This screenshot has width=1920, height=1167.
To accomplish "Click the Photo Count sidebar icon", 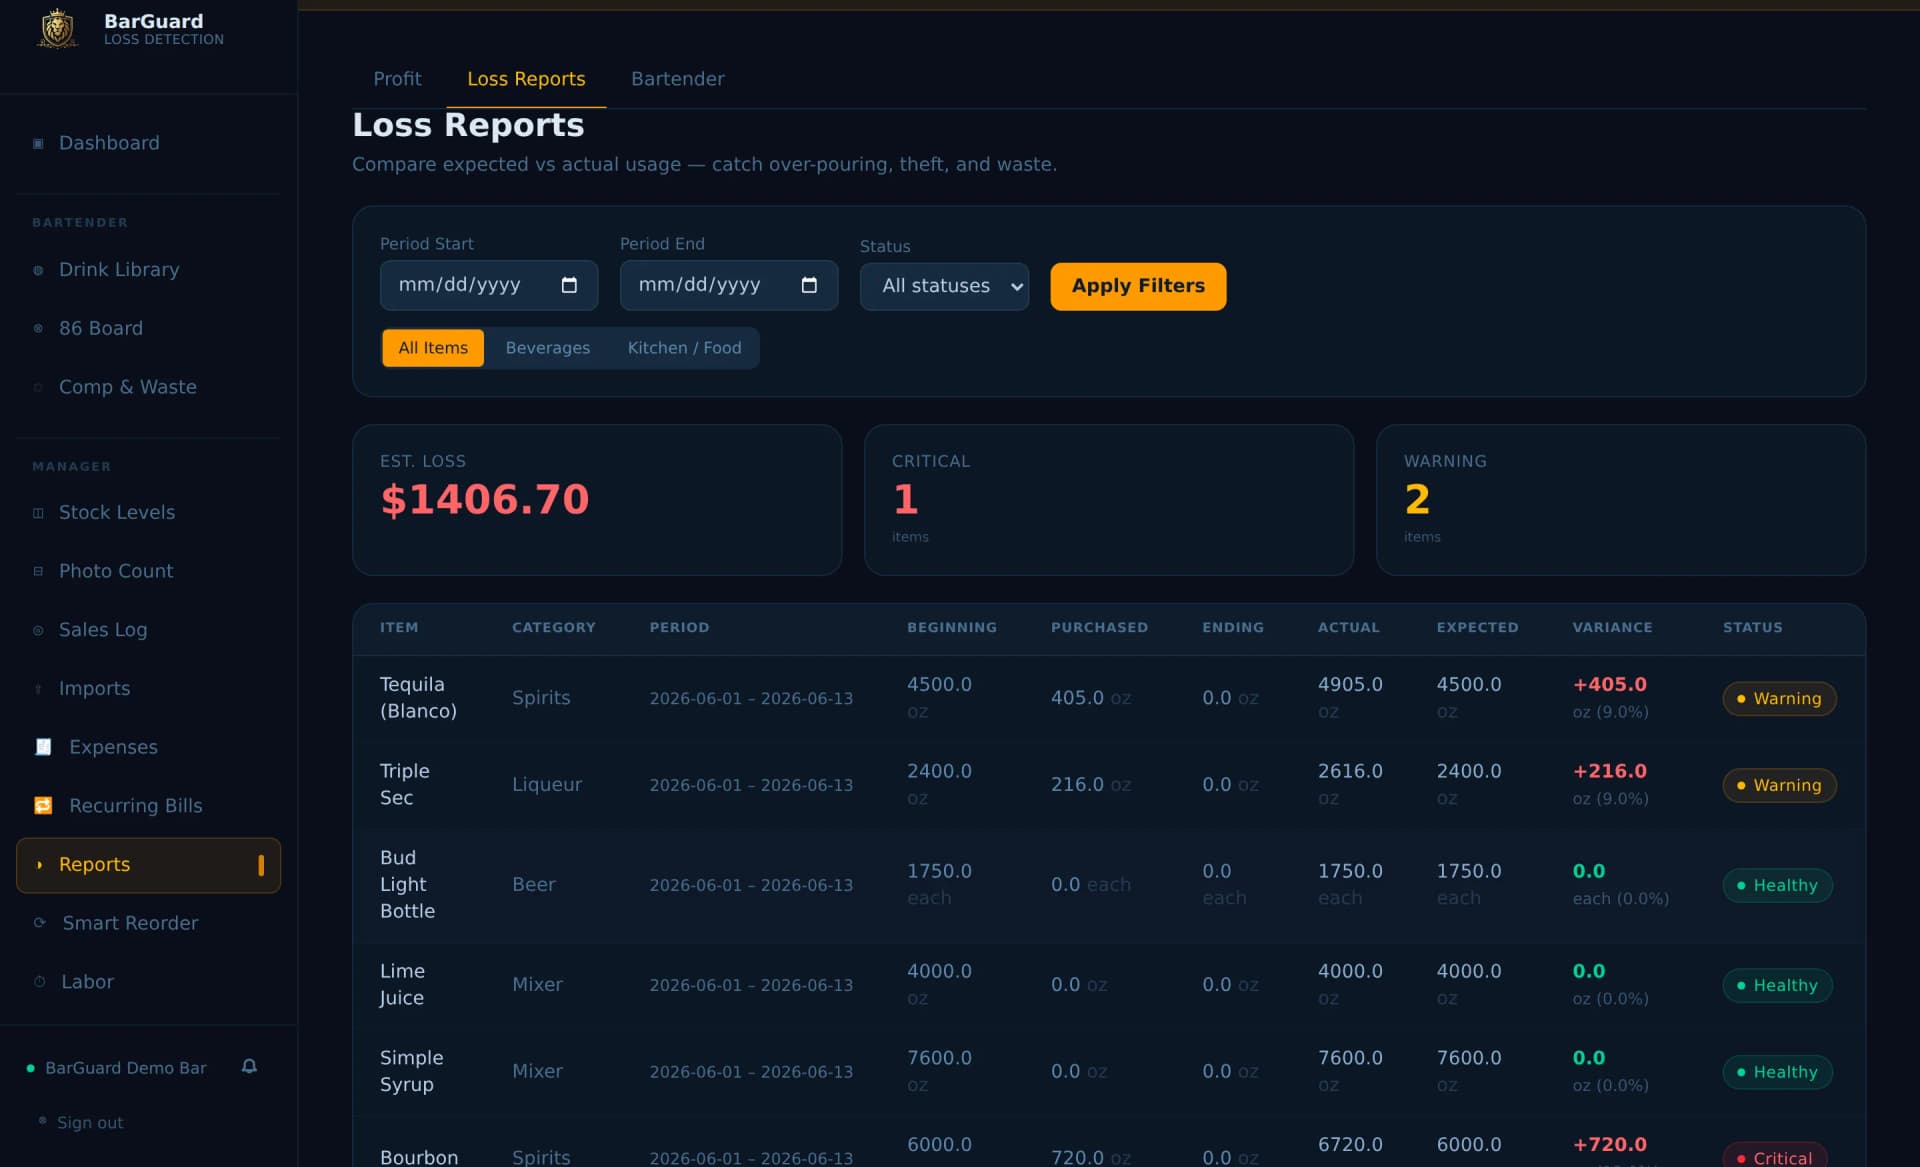I will tap(38, 571).
